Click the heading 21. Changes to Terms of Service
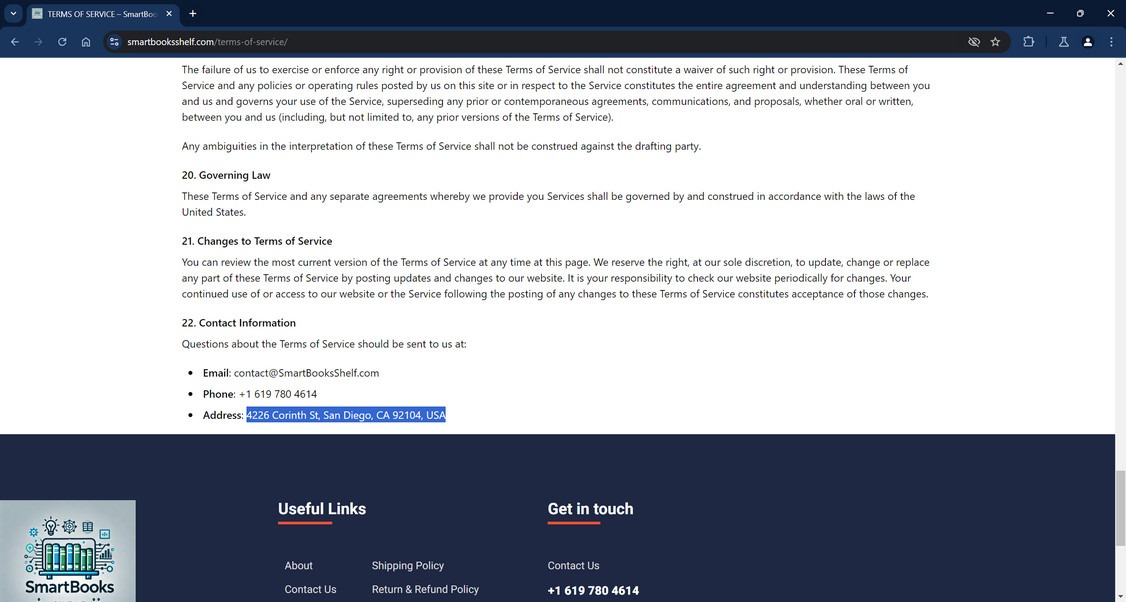Viewport: 1126px width, 602px height. pos(257,241)
